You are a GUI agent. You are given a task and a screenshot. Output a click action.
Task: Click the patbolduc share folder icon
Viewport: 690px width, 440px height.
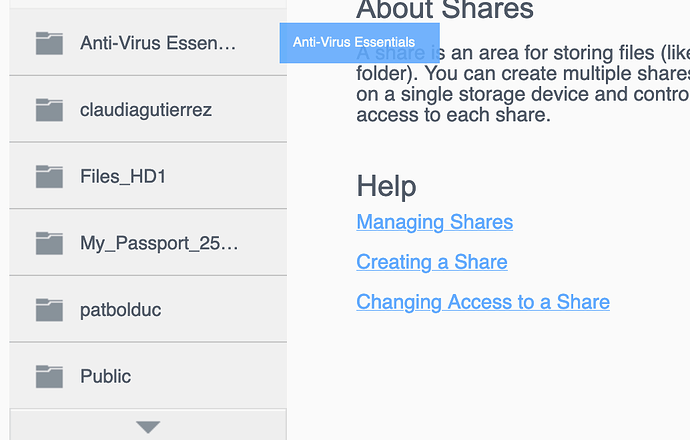click(49, 309)
